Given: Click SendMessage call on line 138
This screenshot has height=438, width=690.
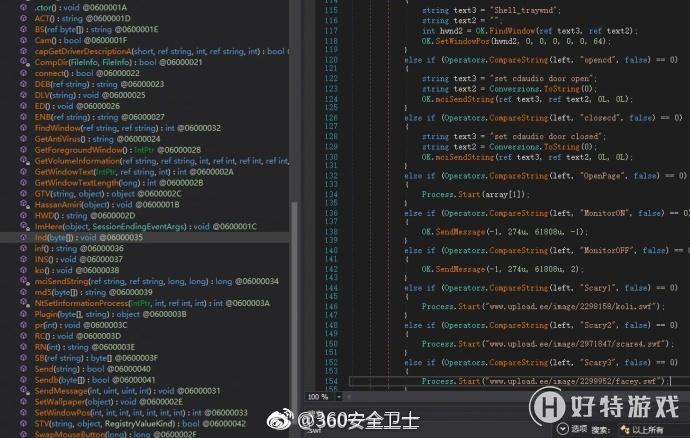Looking at the screenshot, I should [x=460, y=232].
